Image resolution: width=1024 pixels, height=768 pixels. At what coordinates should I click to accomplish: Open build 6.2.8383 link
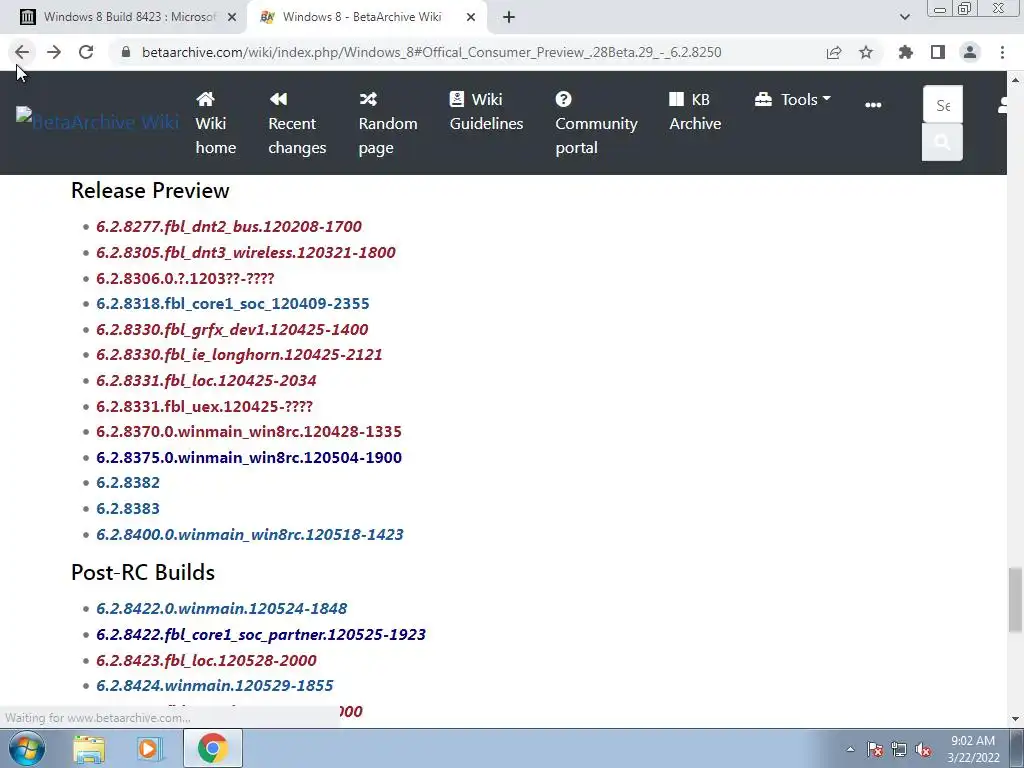click(128, 509)
